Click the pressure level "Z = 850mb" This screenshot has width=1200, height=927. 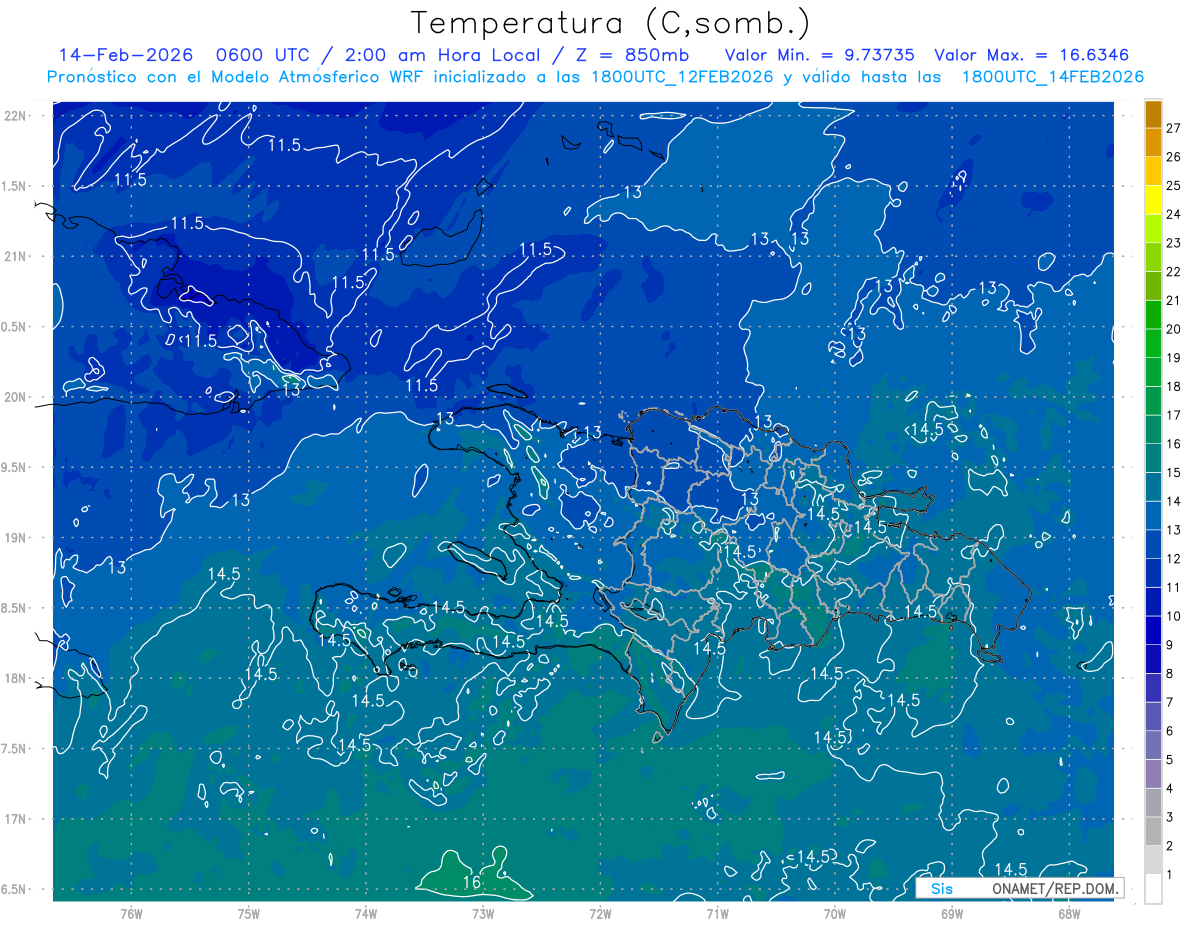(x=633, y=55)
